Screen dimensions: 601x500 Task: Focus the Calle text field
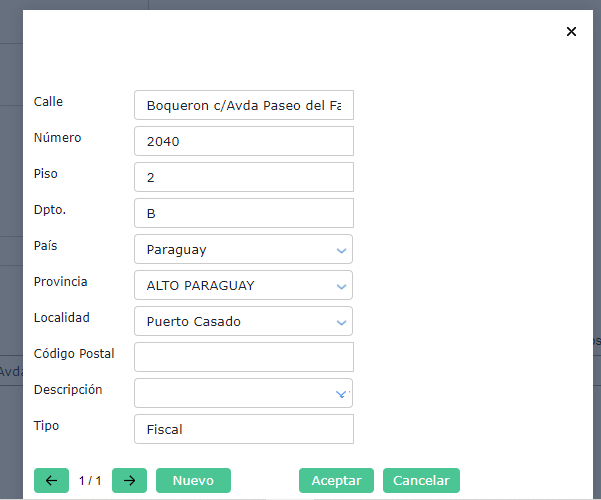[x=243, y=105]
